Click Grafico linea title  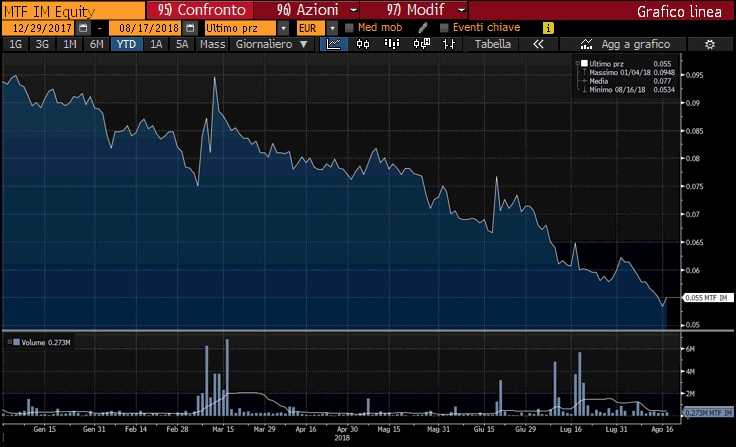[679, 11]
